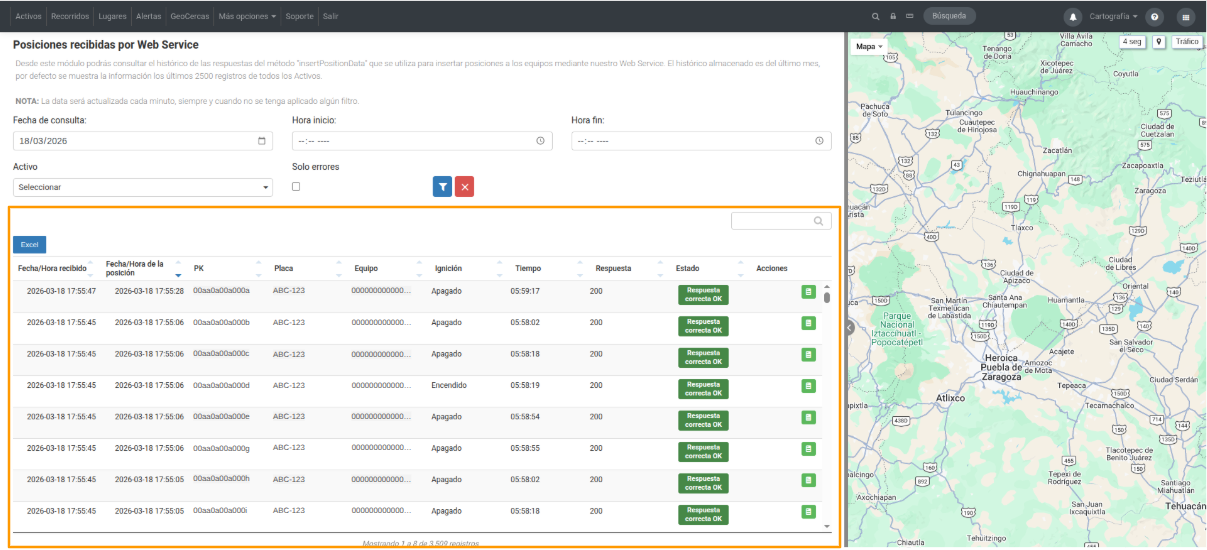Click the table search magnifier icon
The image size is (1207, 550).
[819, 221]
